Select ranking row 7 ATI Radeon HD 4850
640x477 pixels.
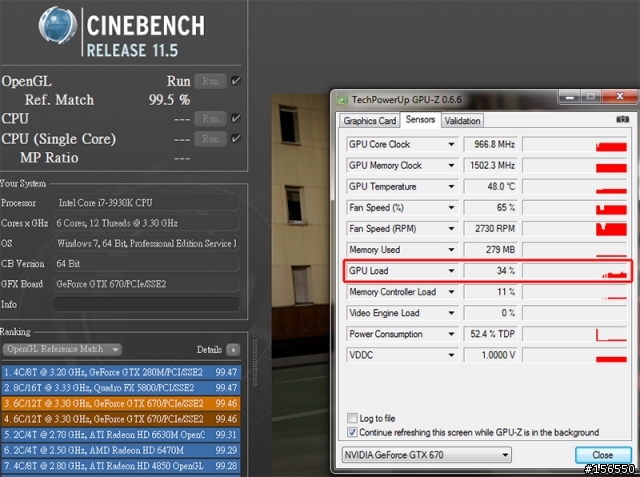pos(121,466)
